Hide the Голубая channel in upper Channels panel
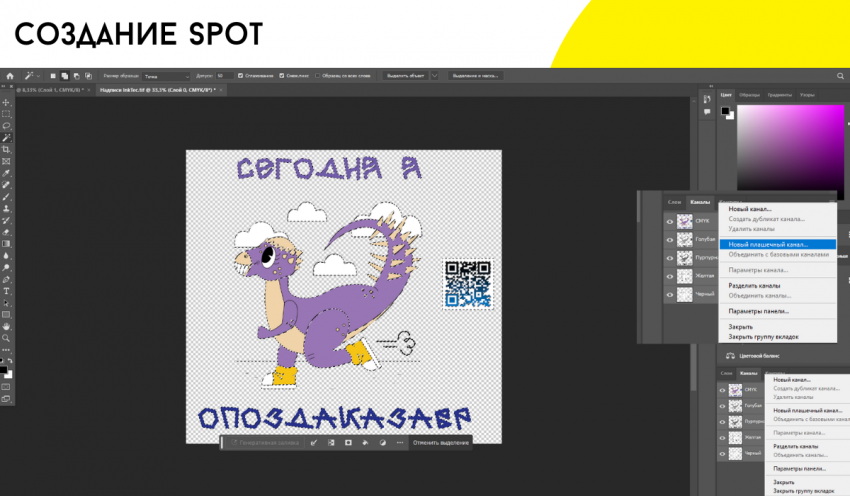 (669, 240)
